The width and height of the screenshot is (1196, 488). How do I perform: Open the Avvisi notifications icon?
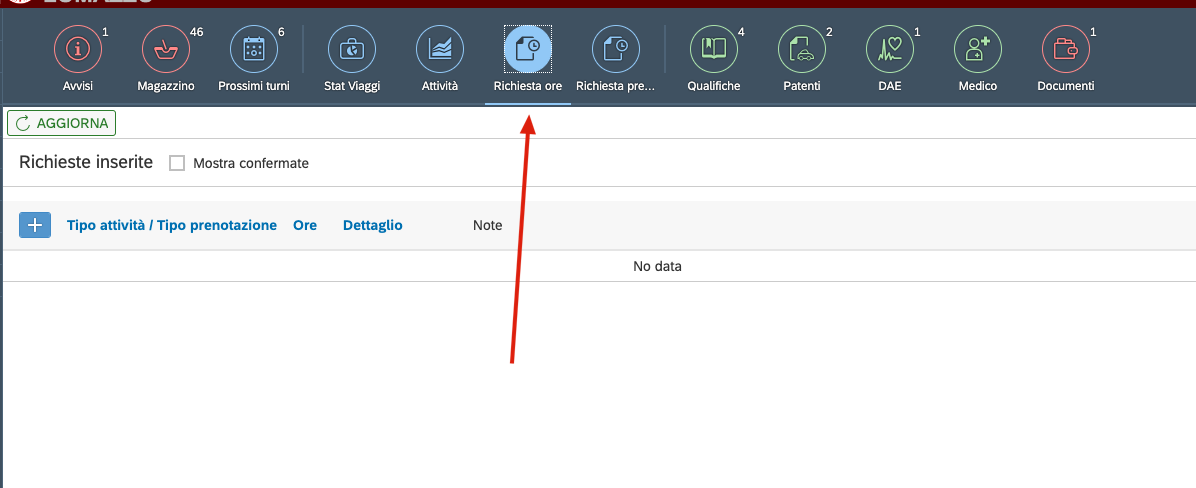78,49
